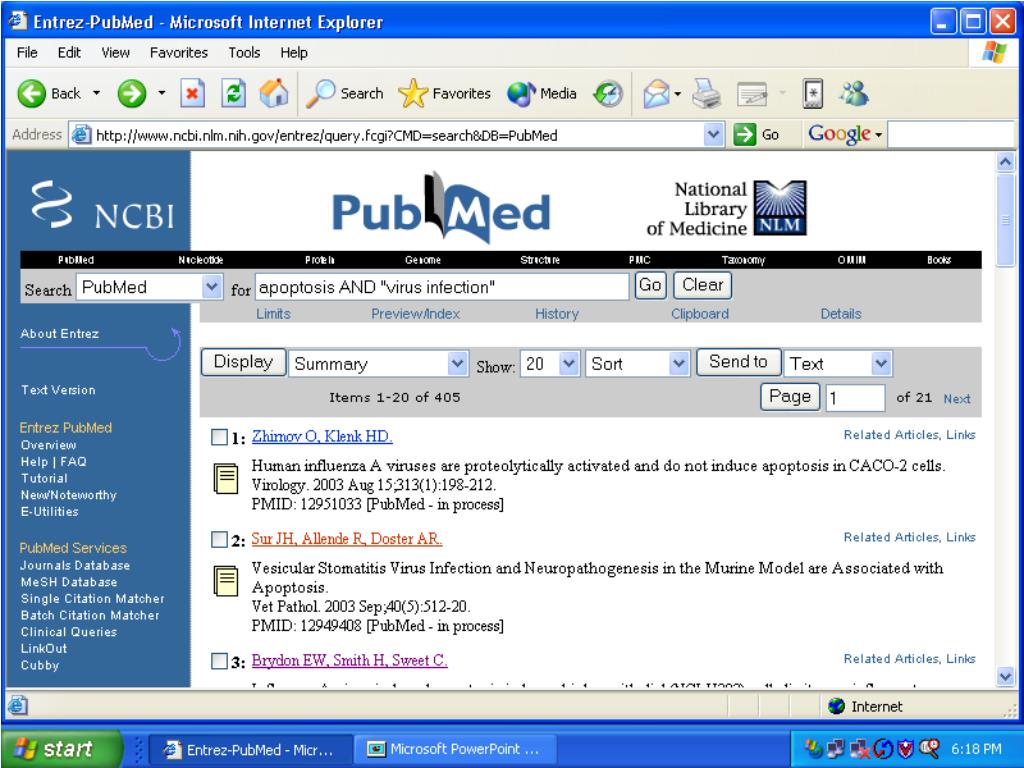
Task: Click the search query text field
Action: 441,287
